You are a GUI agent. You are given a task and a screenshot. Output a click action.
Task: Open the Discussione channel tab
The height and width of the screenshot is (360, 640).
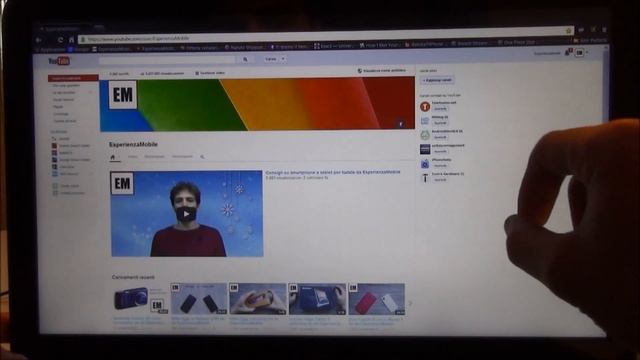[154, 157]
